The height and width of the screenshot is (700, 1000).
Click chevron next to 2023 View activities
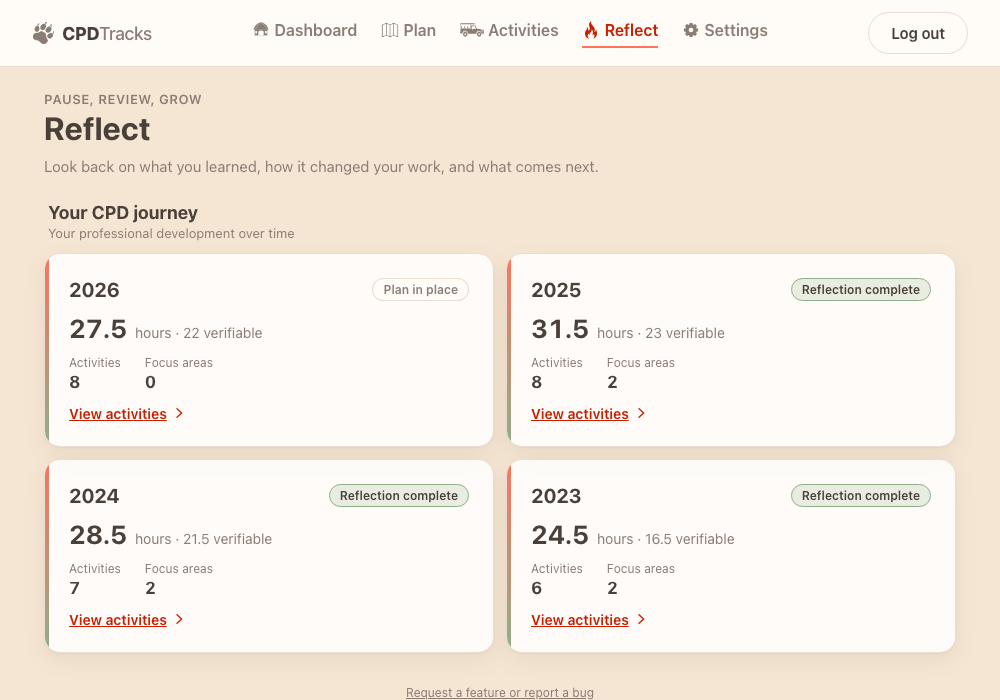coord(641,619)
